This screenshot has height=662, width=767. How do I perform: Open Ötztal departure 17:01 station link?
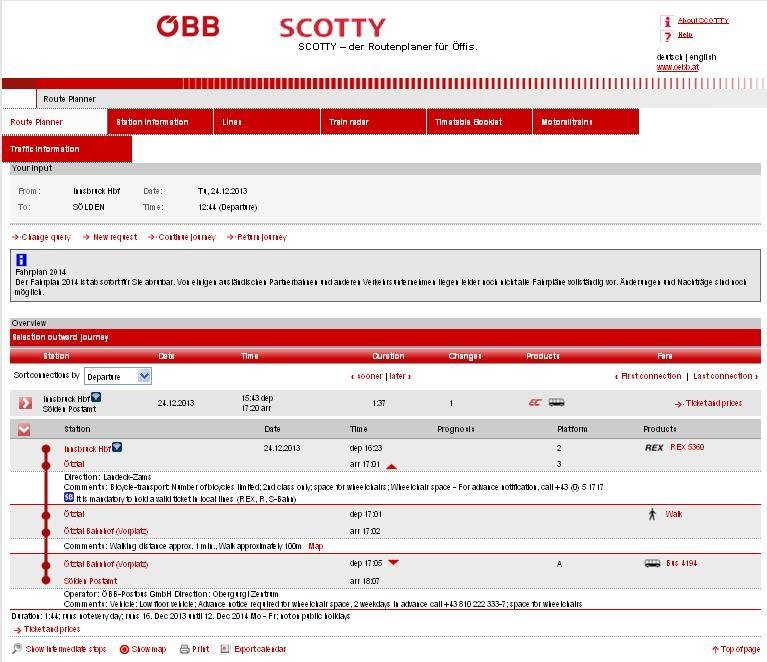[x=74, y=514]
